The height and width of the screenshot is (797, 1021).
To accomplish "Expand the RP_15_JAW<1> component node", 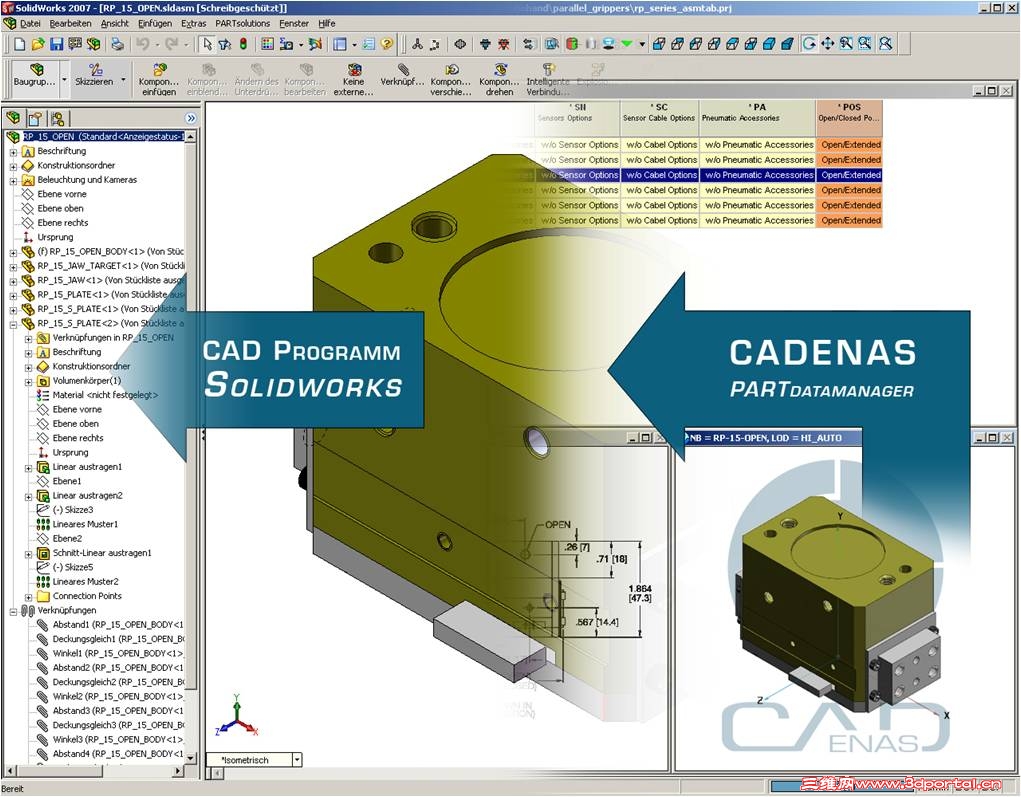I will [13, 281].
